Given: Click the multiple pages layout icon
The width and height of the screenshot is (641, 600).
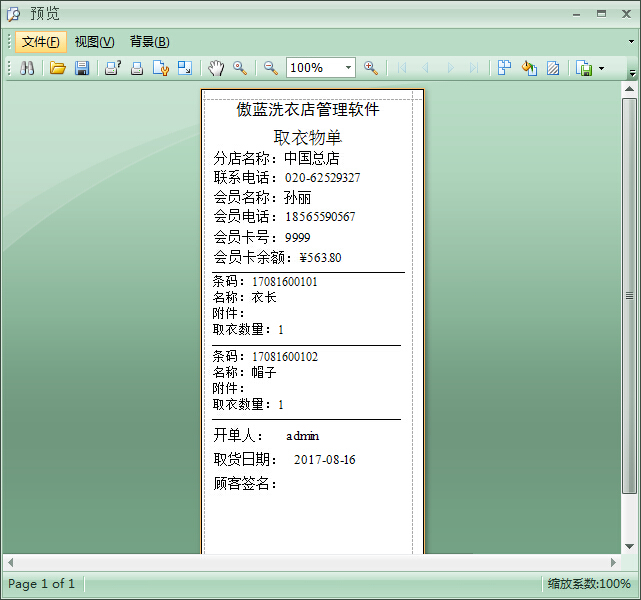Looking at the screenshot, I should point(504,68).
